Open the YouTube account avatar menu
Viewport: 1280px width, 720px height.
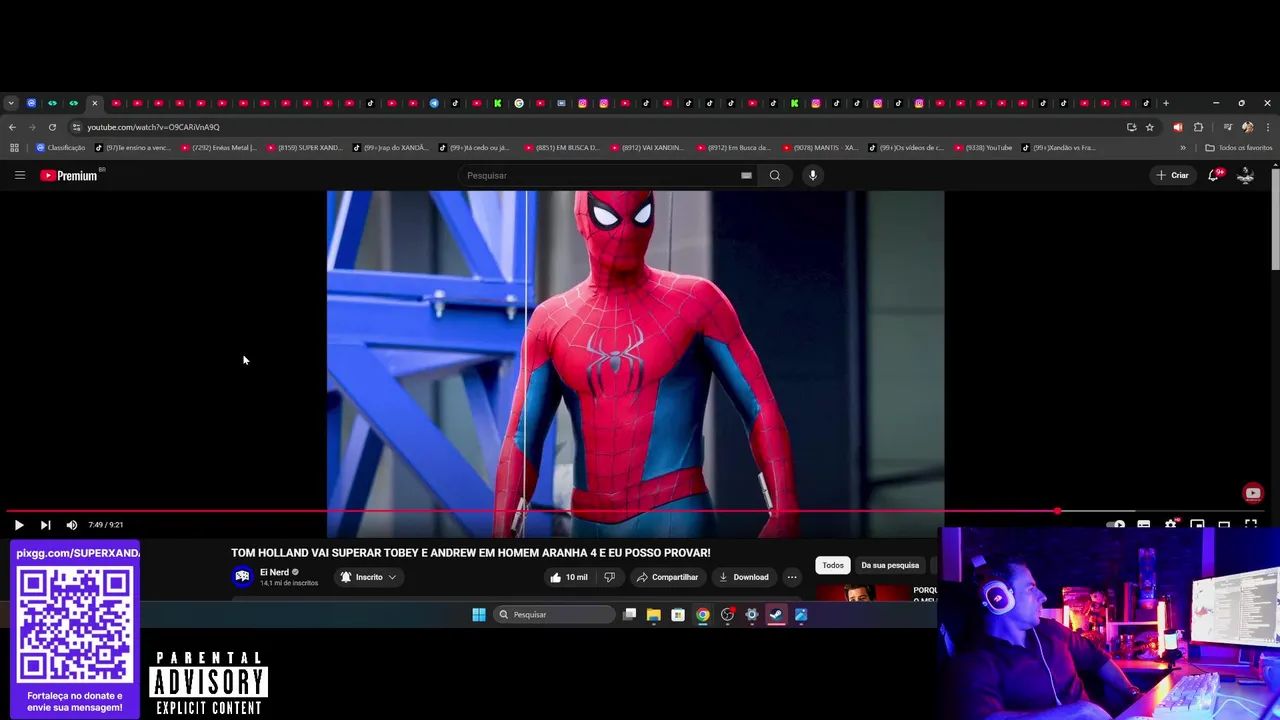(1246, 175)
